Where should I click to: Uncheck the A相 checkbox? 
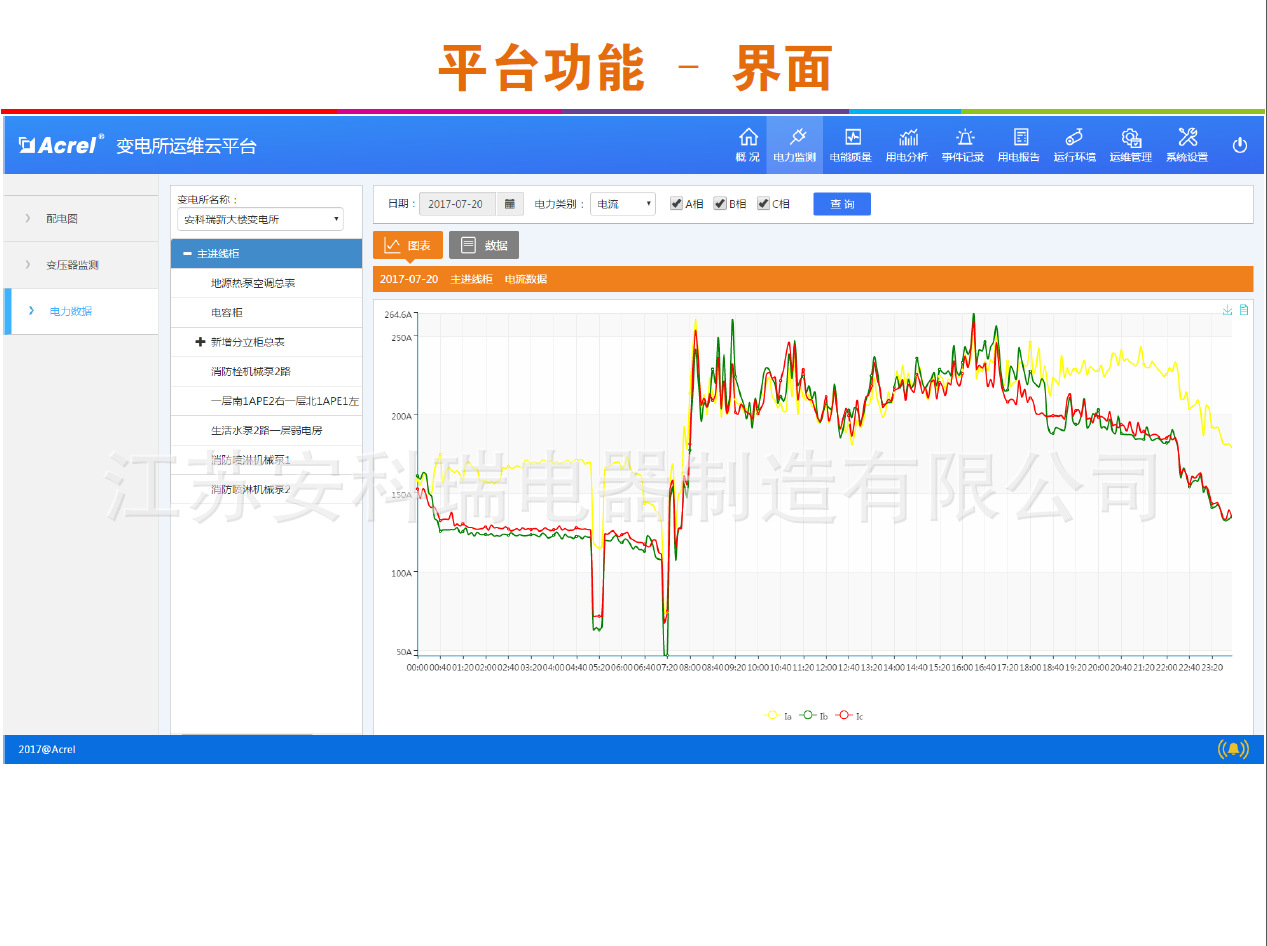pos(676,204)
